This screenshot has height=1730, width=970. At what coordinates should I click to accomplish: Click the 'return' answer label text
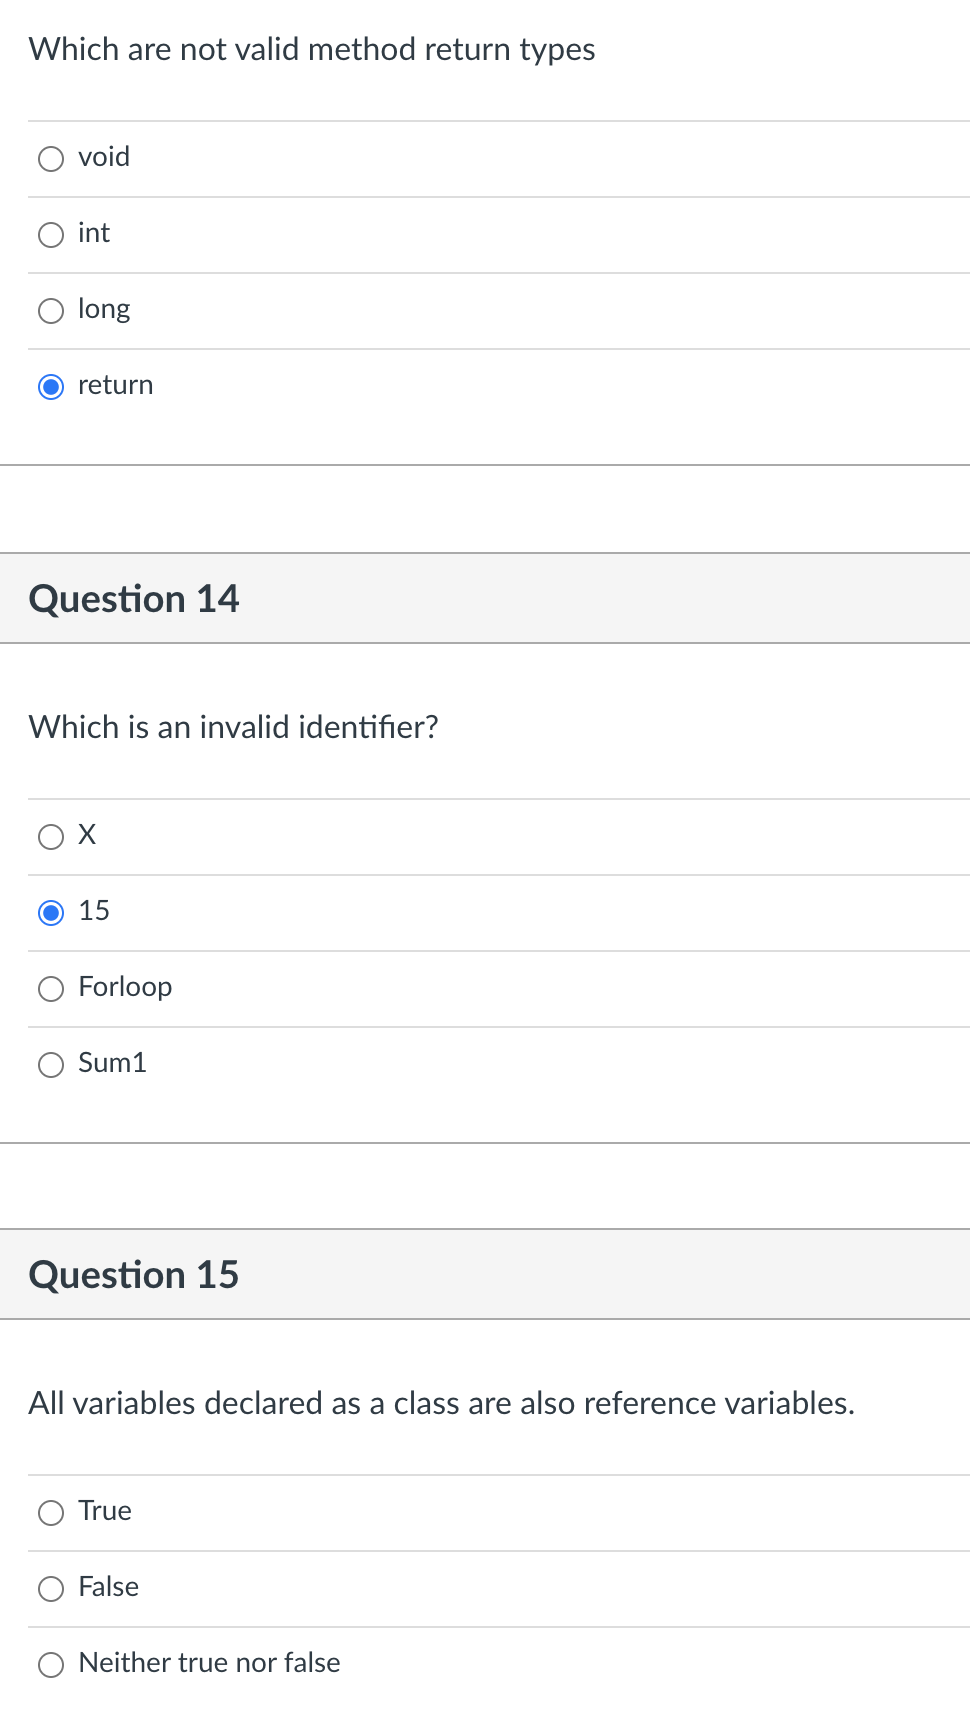(116, 385)
